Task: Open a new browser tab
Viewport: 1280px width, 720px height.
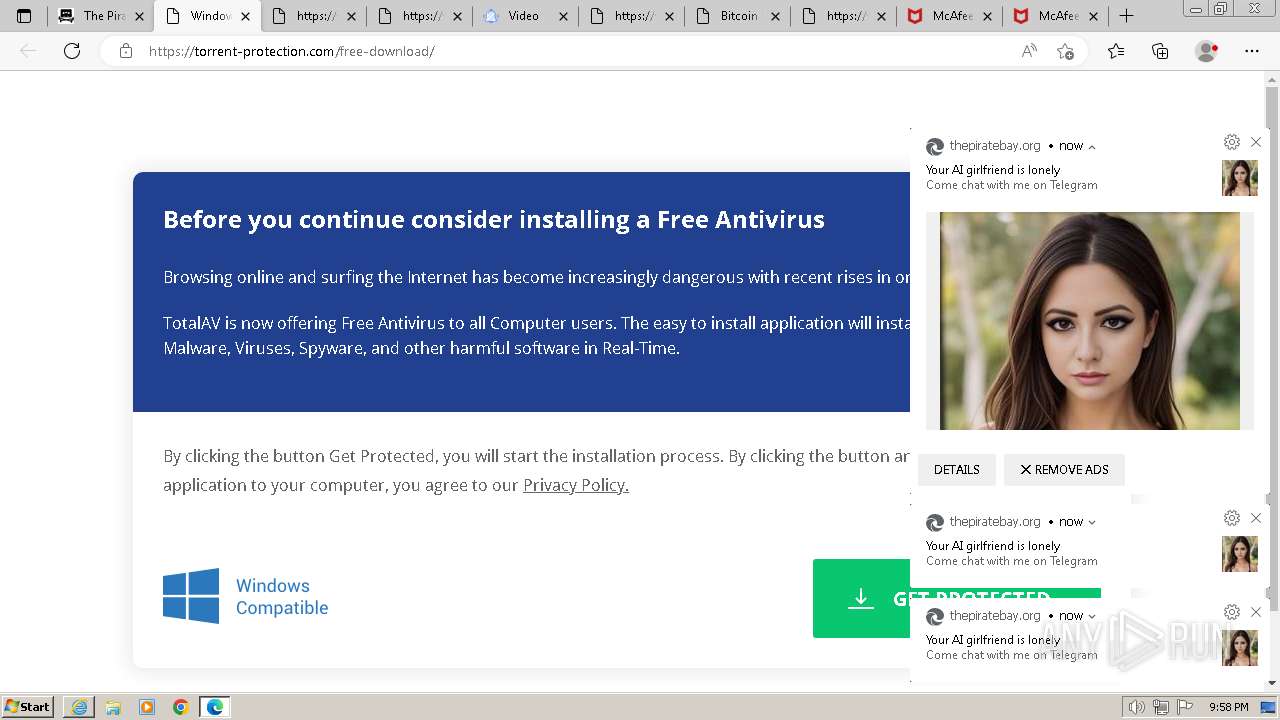Action: (x=1126, y=16)
